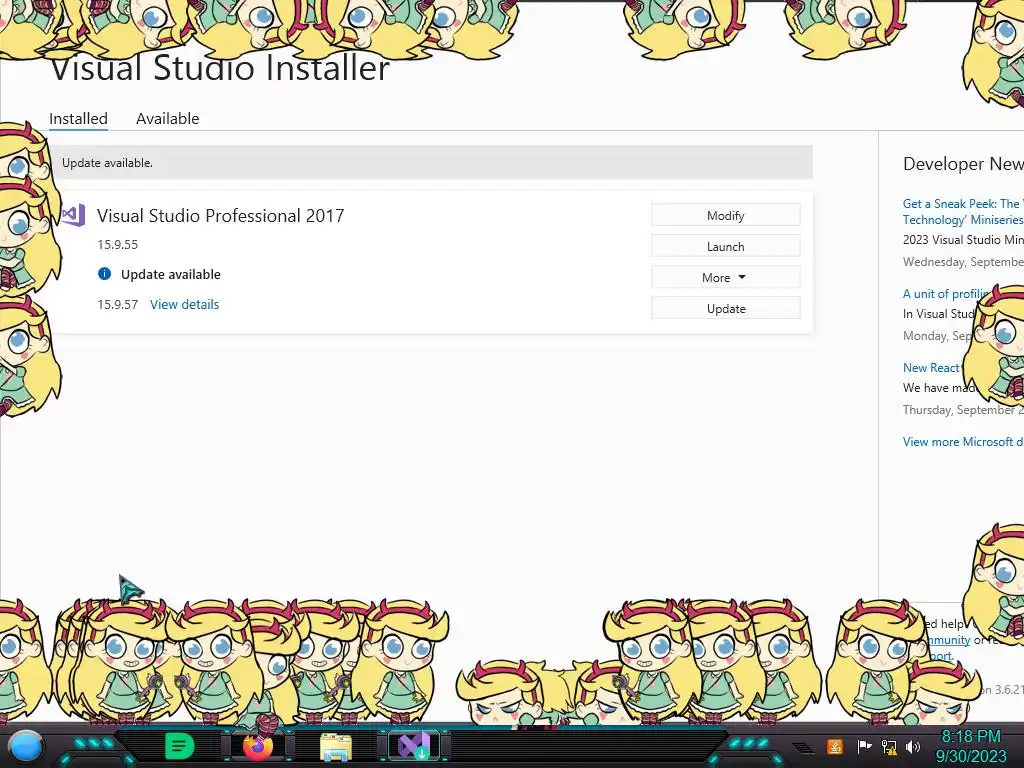Open the 'A unit of profiling' news link

tap(947, 294)
